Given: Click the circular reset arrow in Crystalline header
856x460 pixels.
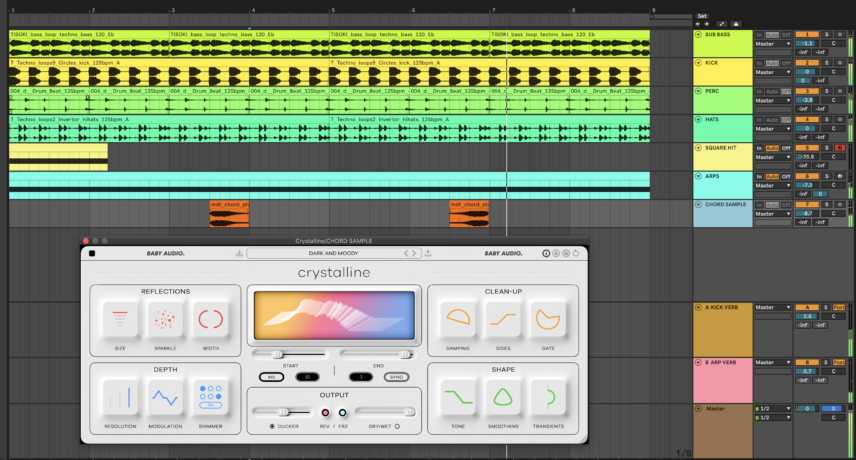Looking at the screenshot, I should tap(576, 253).
